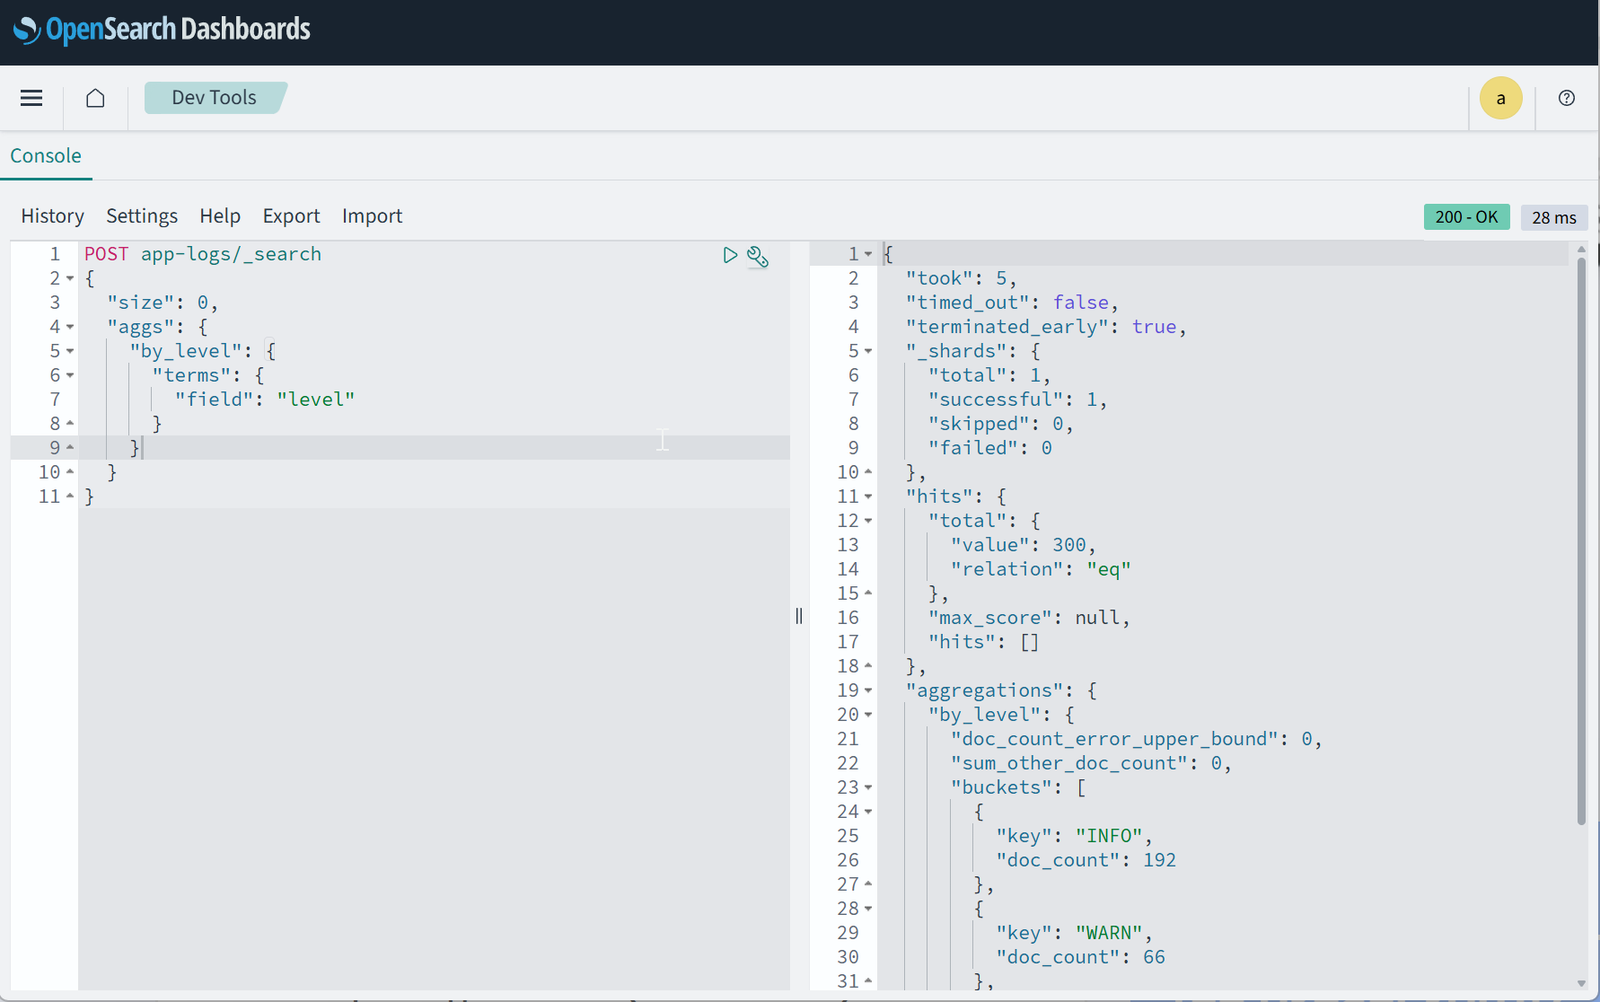The width and height of the screenshot is (1600, 1002).
Task: Click the "key": "WARN" line
Action: [1075, 933]
